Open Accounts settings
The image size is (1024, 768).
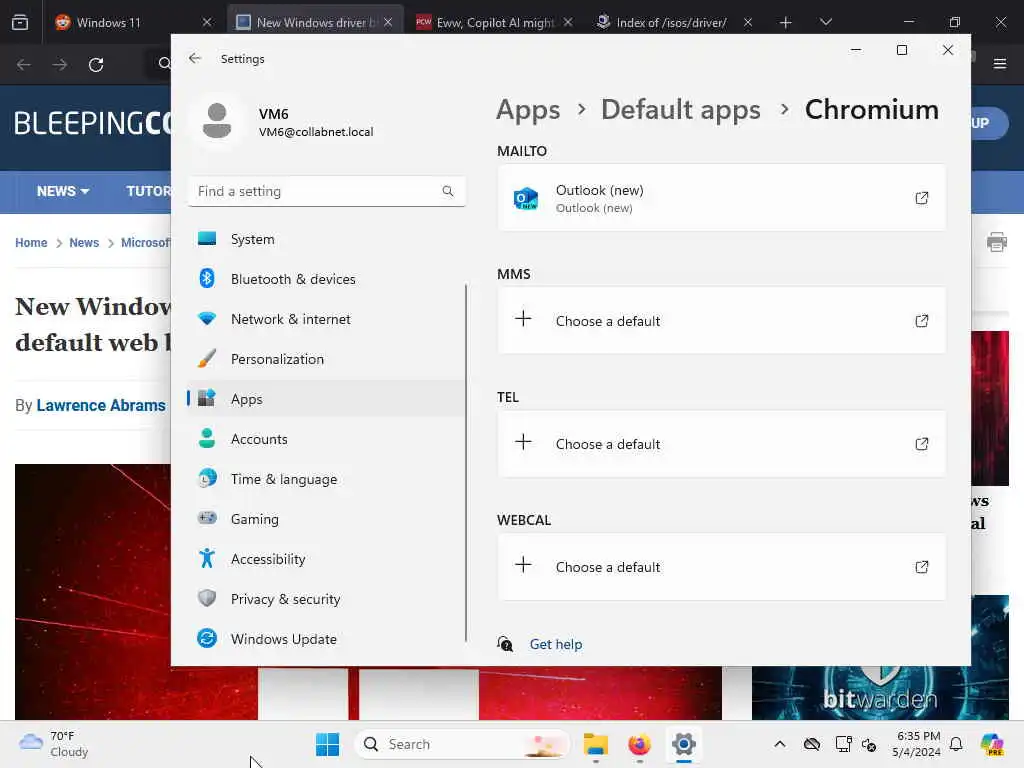pyautogui.click(x=326, y=439)
